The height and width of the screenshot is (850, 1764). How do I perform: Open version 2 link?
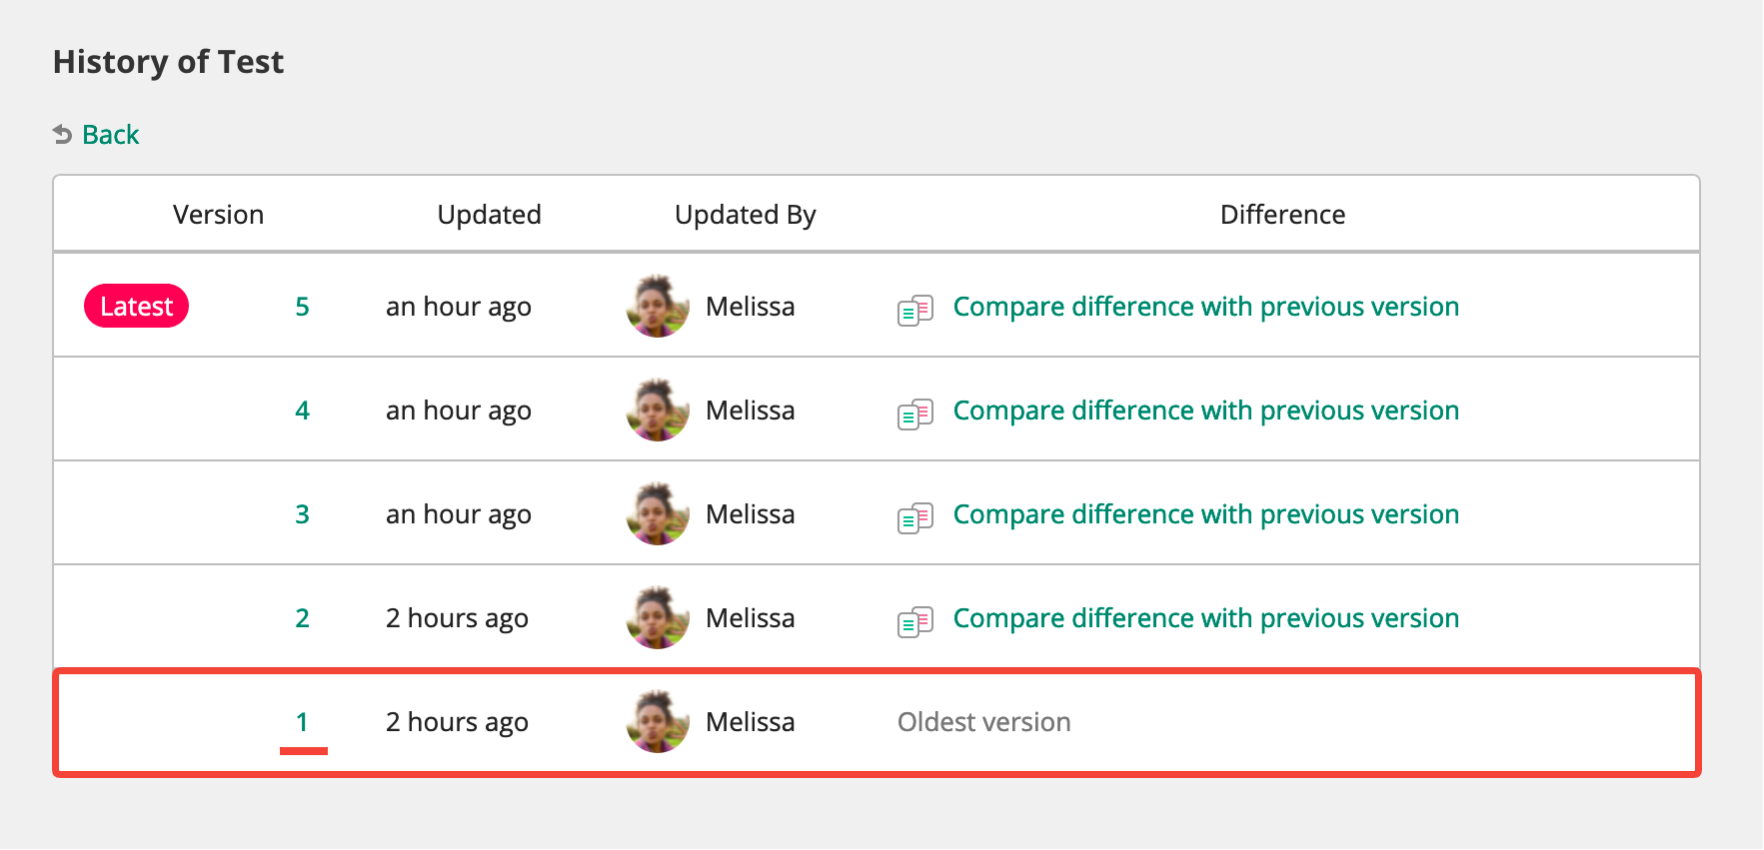coord(302,619)
